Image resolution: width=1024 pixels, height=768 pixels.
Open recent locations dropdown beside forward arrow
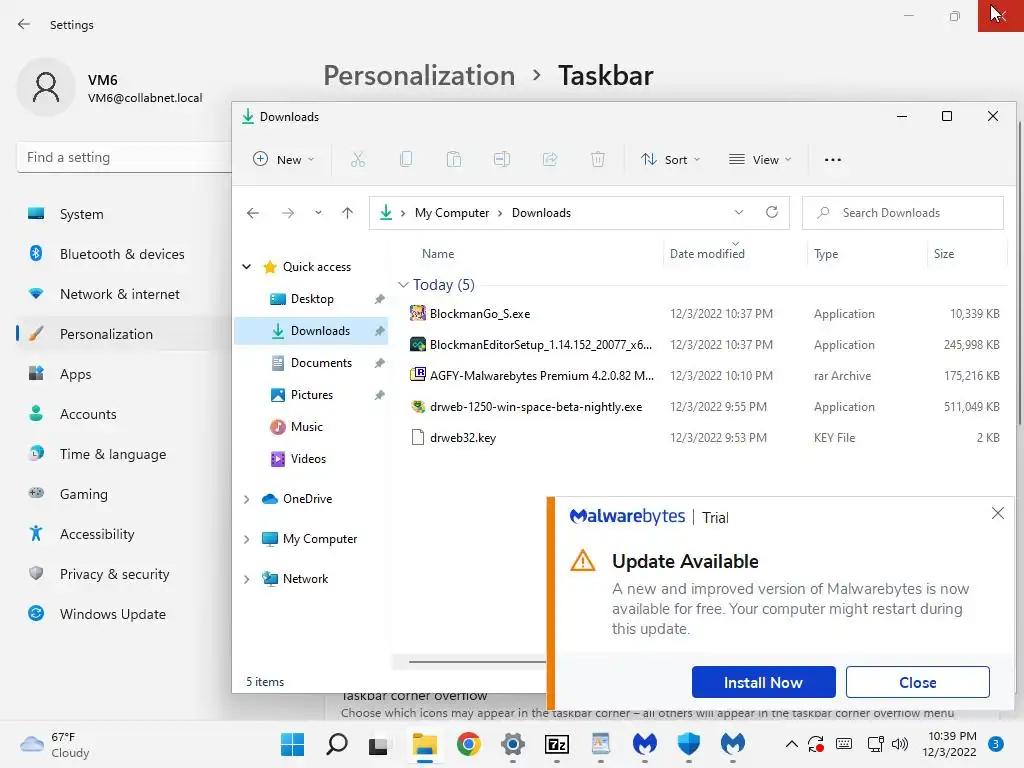tap(318, 213)
